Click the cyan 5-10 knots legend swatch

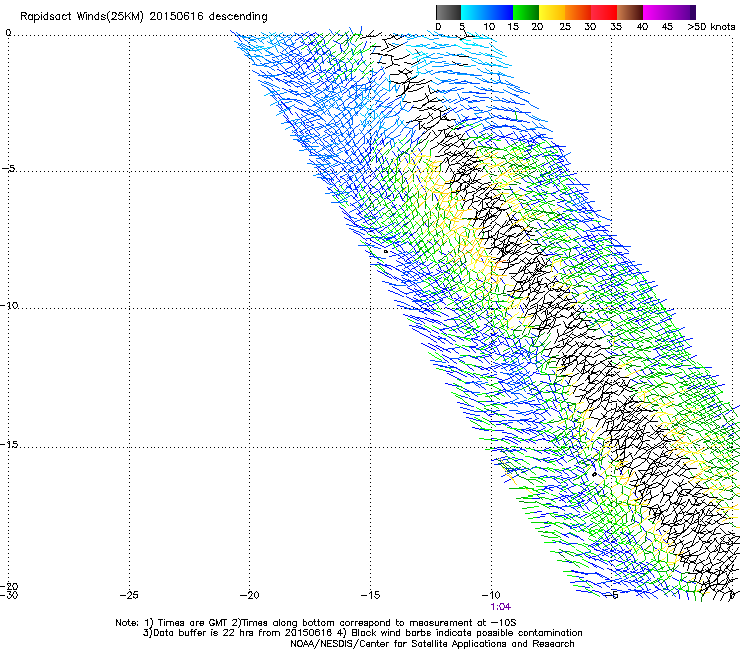click(474, 12)
